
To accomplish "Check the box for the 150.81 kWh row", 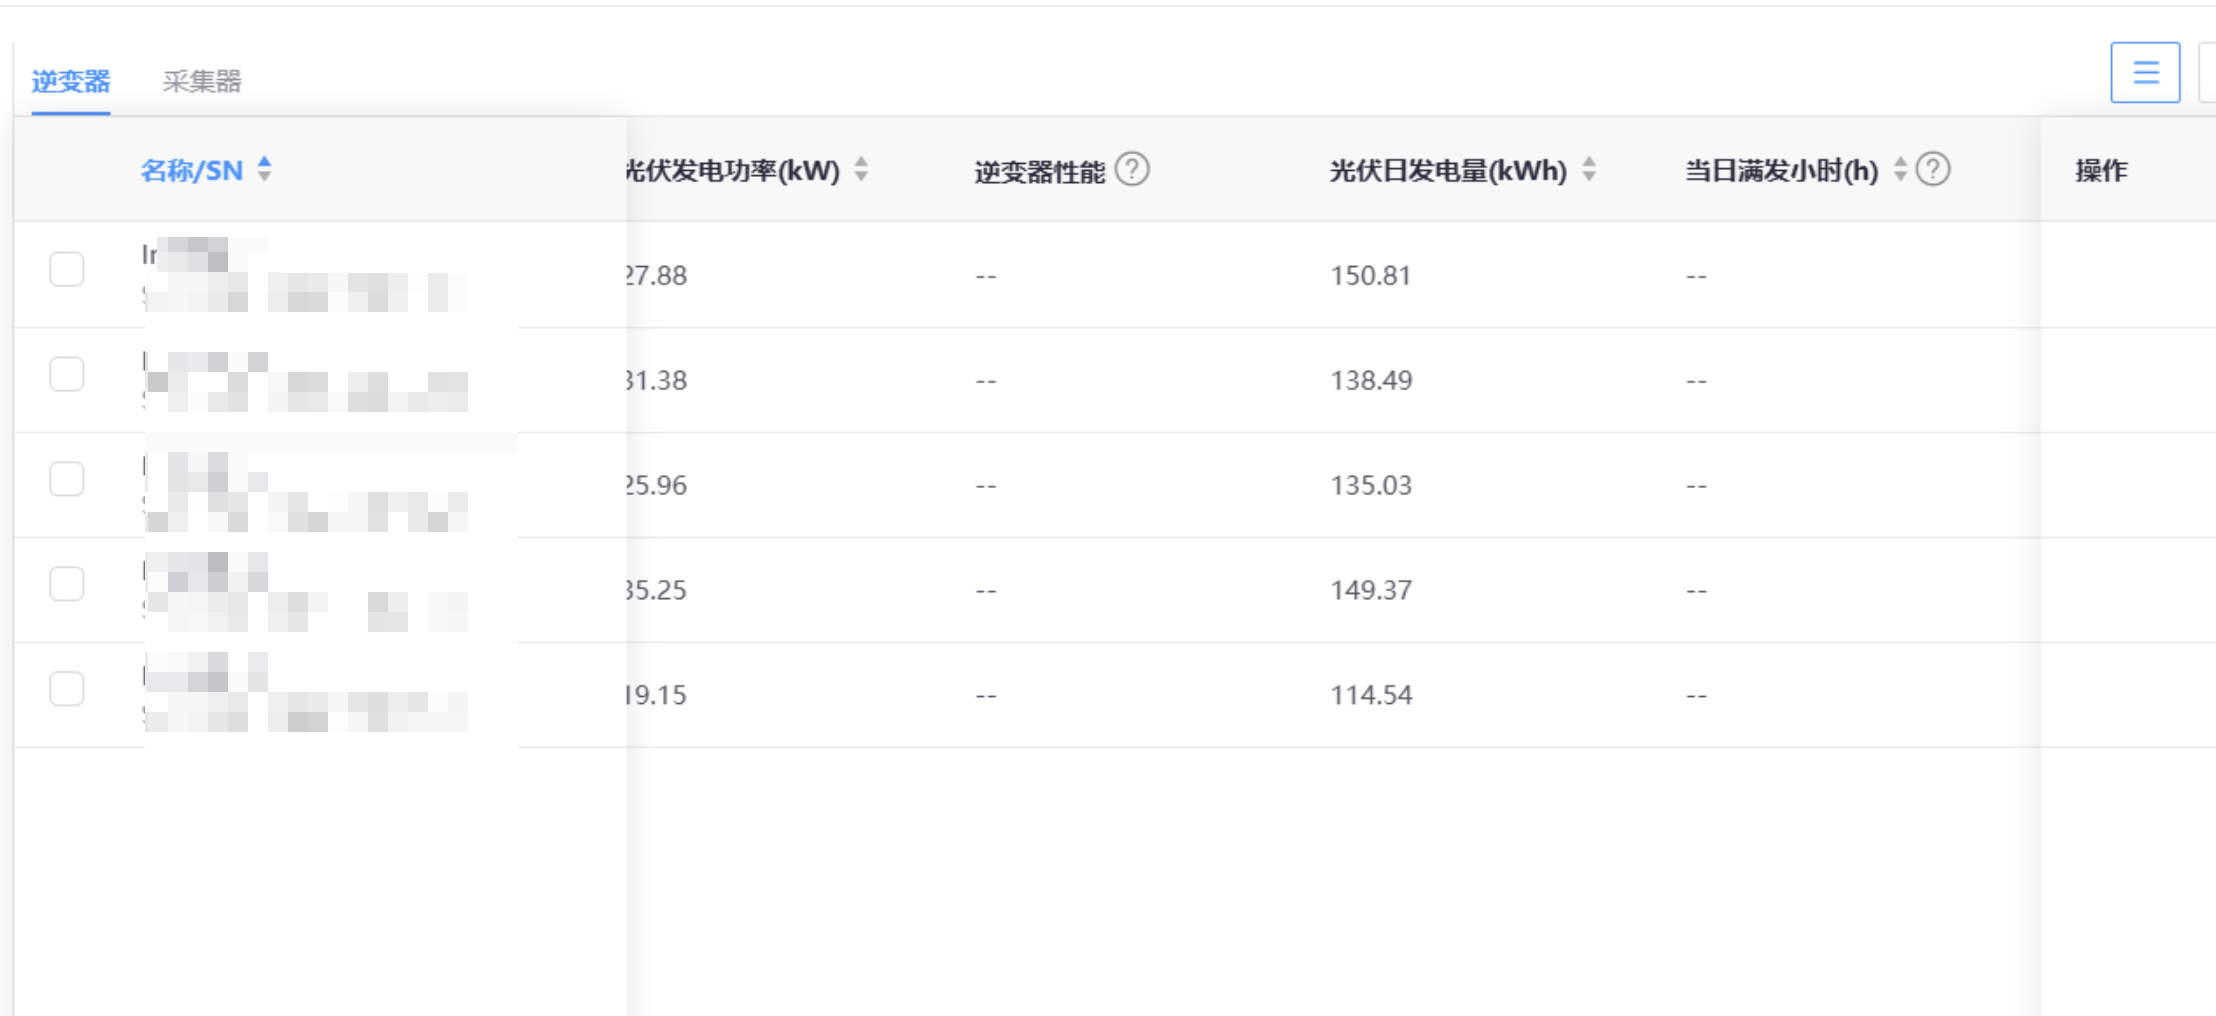I will click(67, 269).
